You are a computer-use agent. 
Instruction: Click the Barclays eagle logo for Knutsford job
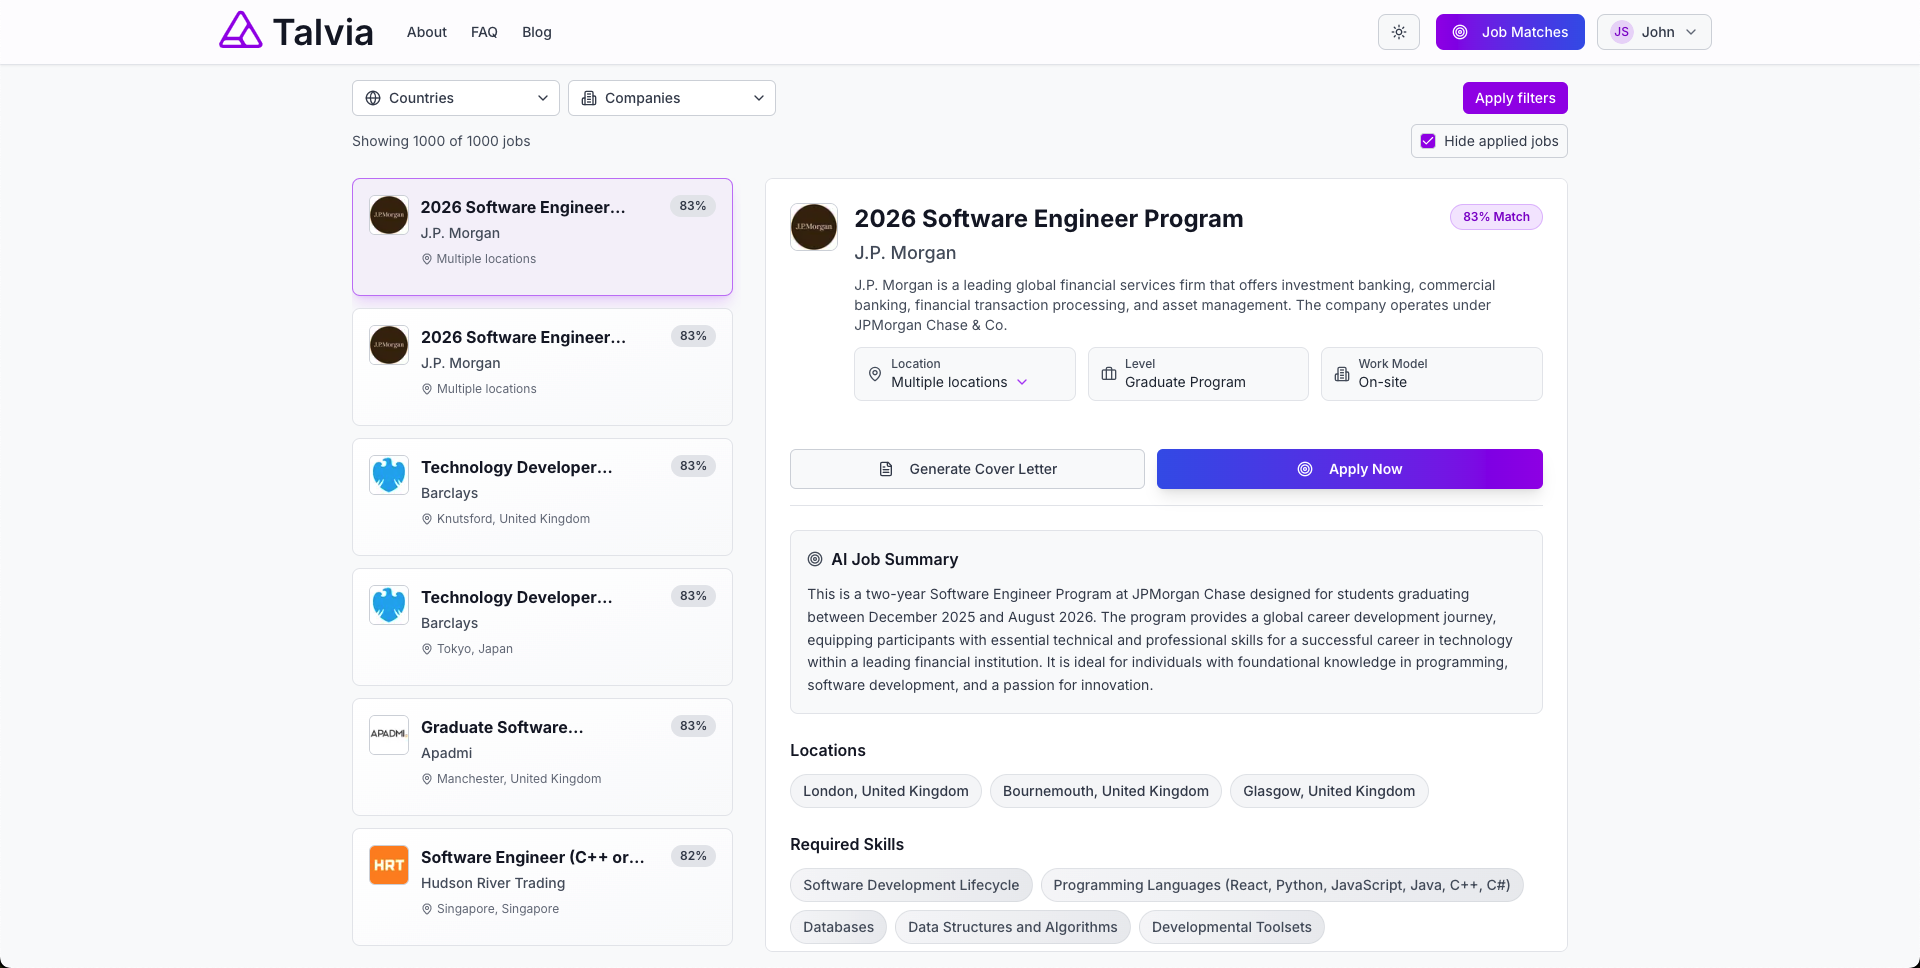pyautogui.click(x=389, y=475)
